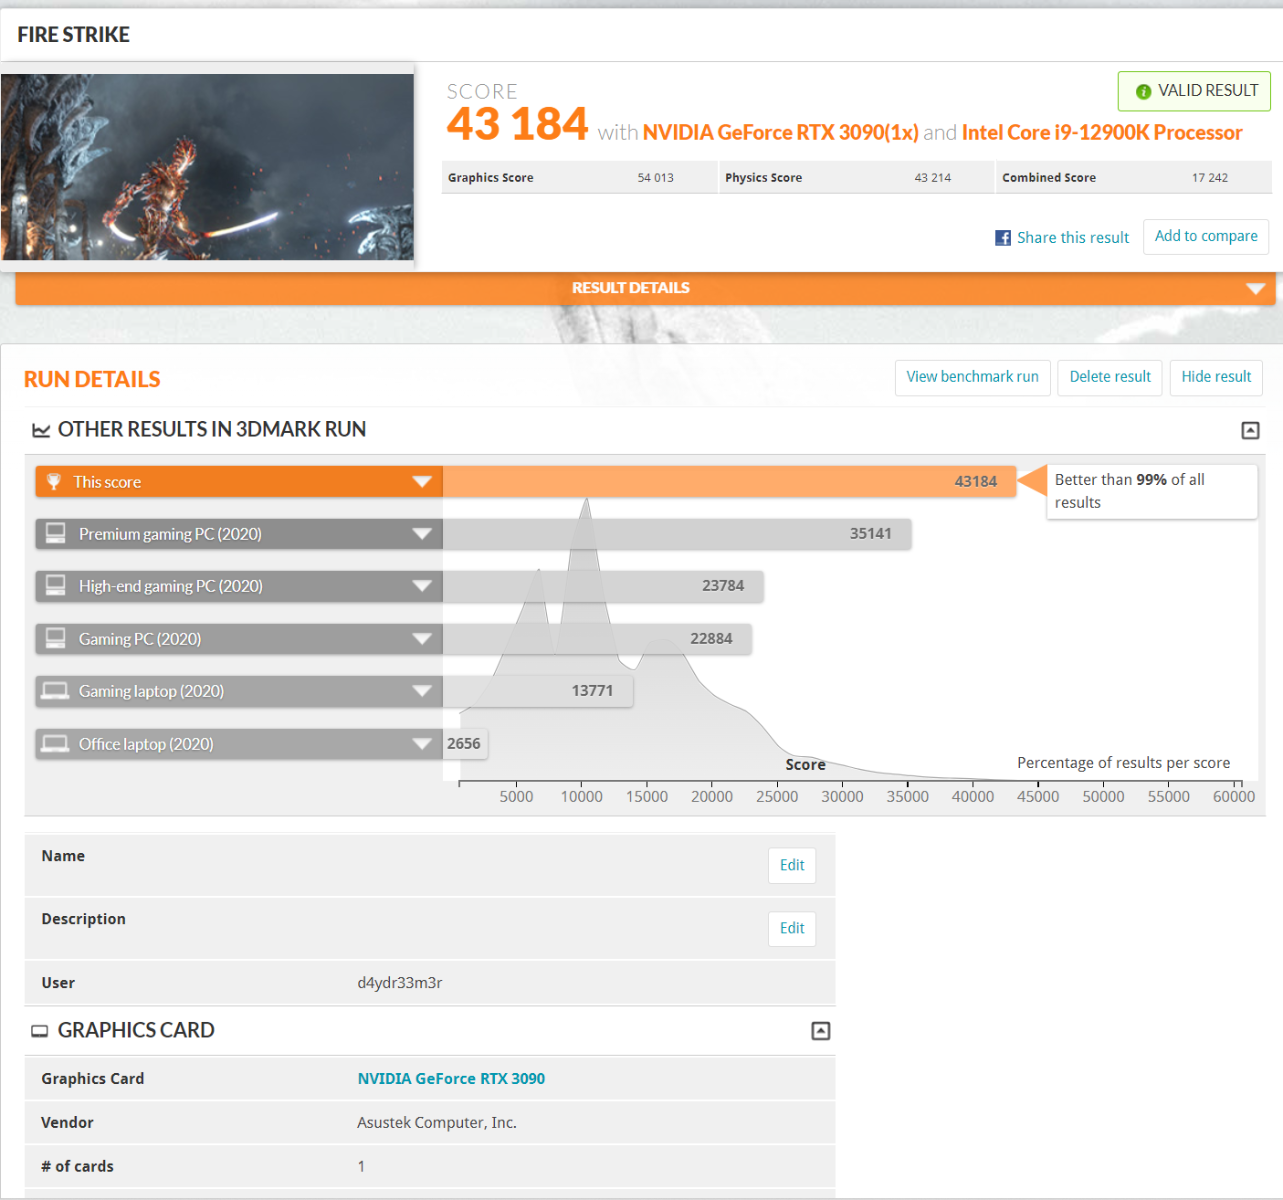This screenshot has height=1200, width=1283.
Task: Click the big 43 184 score number
Action: coord(517,125)
